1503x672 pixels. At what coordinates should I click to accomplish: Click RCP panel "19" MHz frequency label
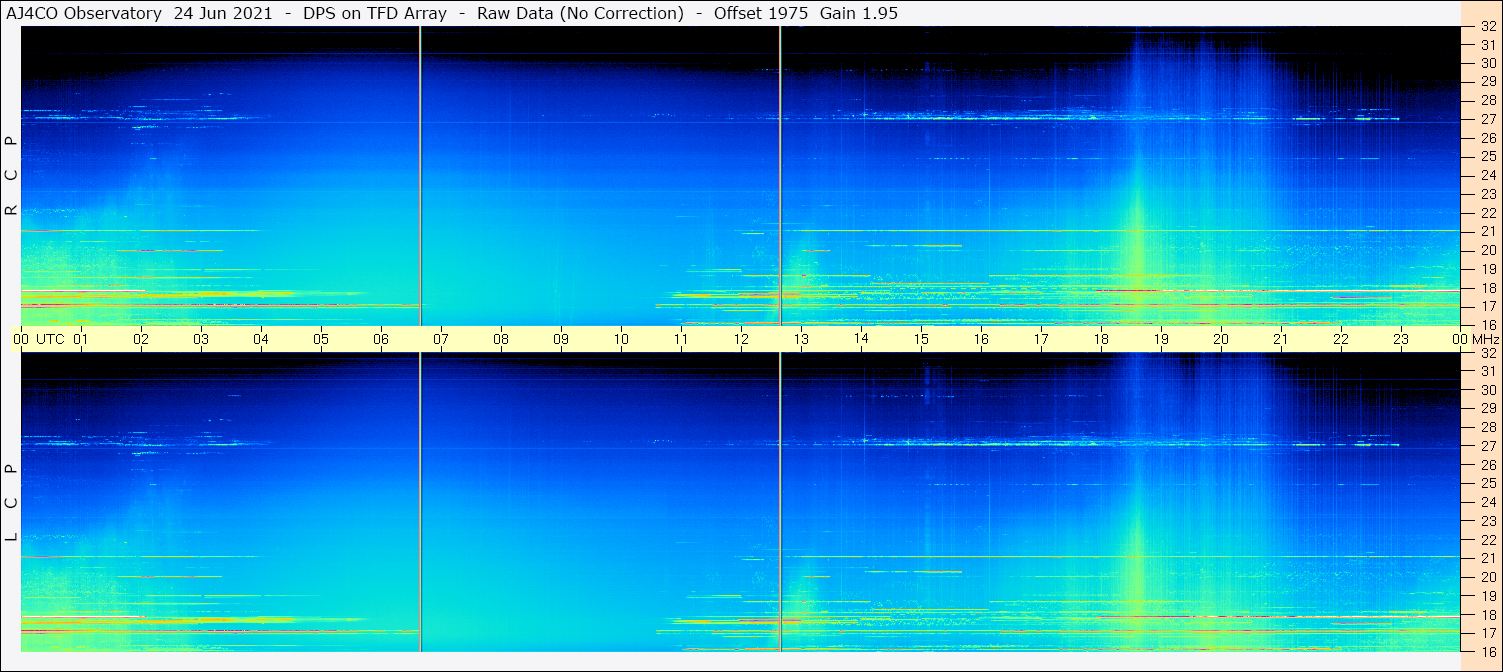1487,269
